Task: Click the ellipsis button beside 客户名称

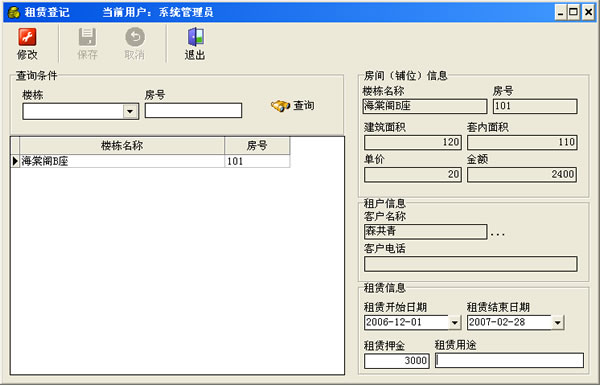Action: pos(497,234)
